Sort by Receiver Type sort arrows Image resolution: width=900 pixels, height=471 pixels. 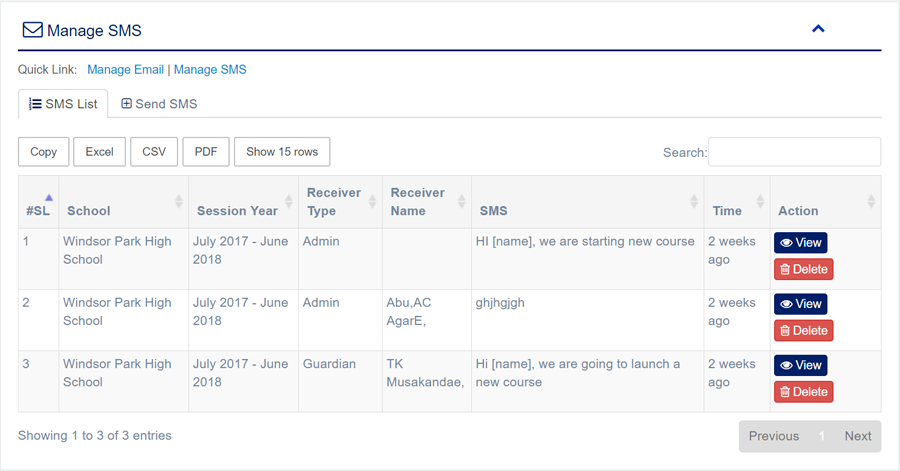click(x=373, y=202)
